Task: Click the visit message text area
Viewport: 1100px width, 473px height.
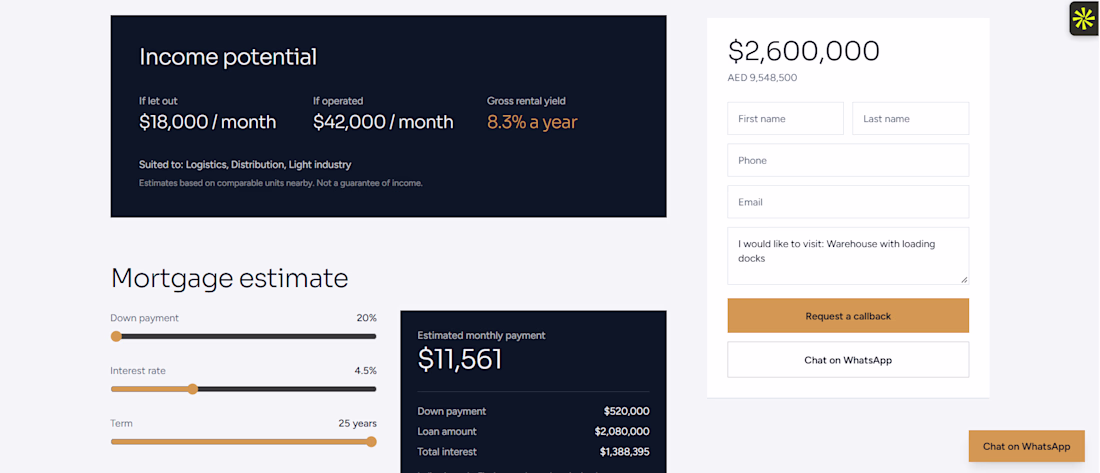Action: pos(848,255)
